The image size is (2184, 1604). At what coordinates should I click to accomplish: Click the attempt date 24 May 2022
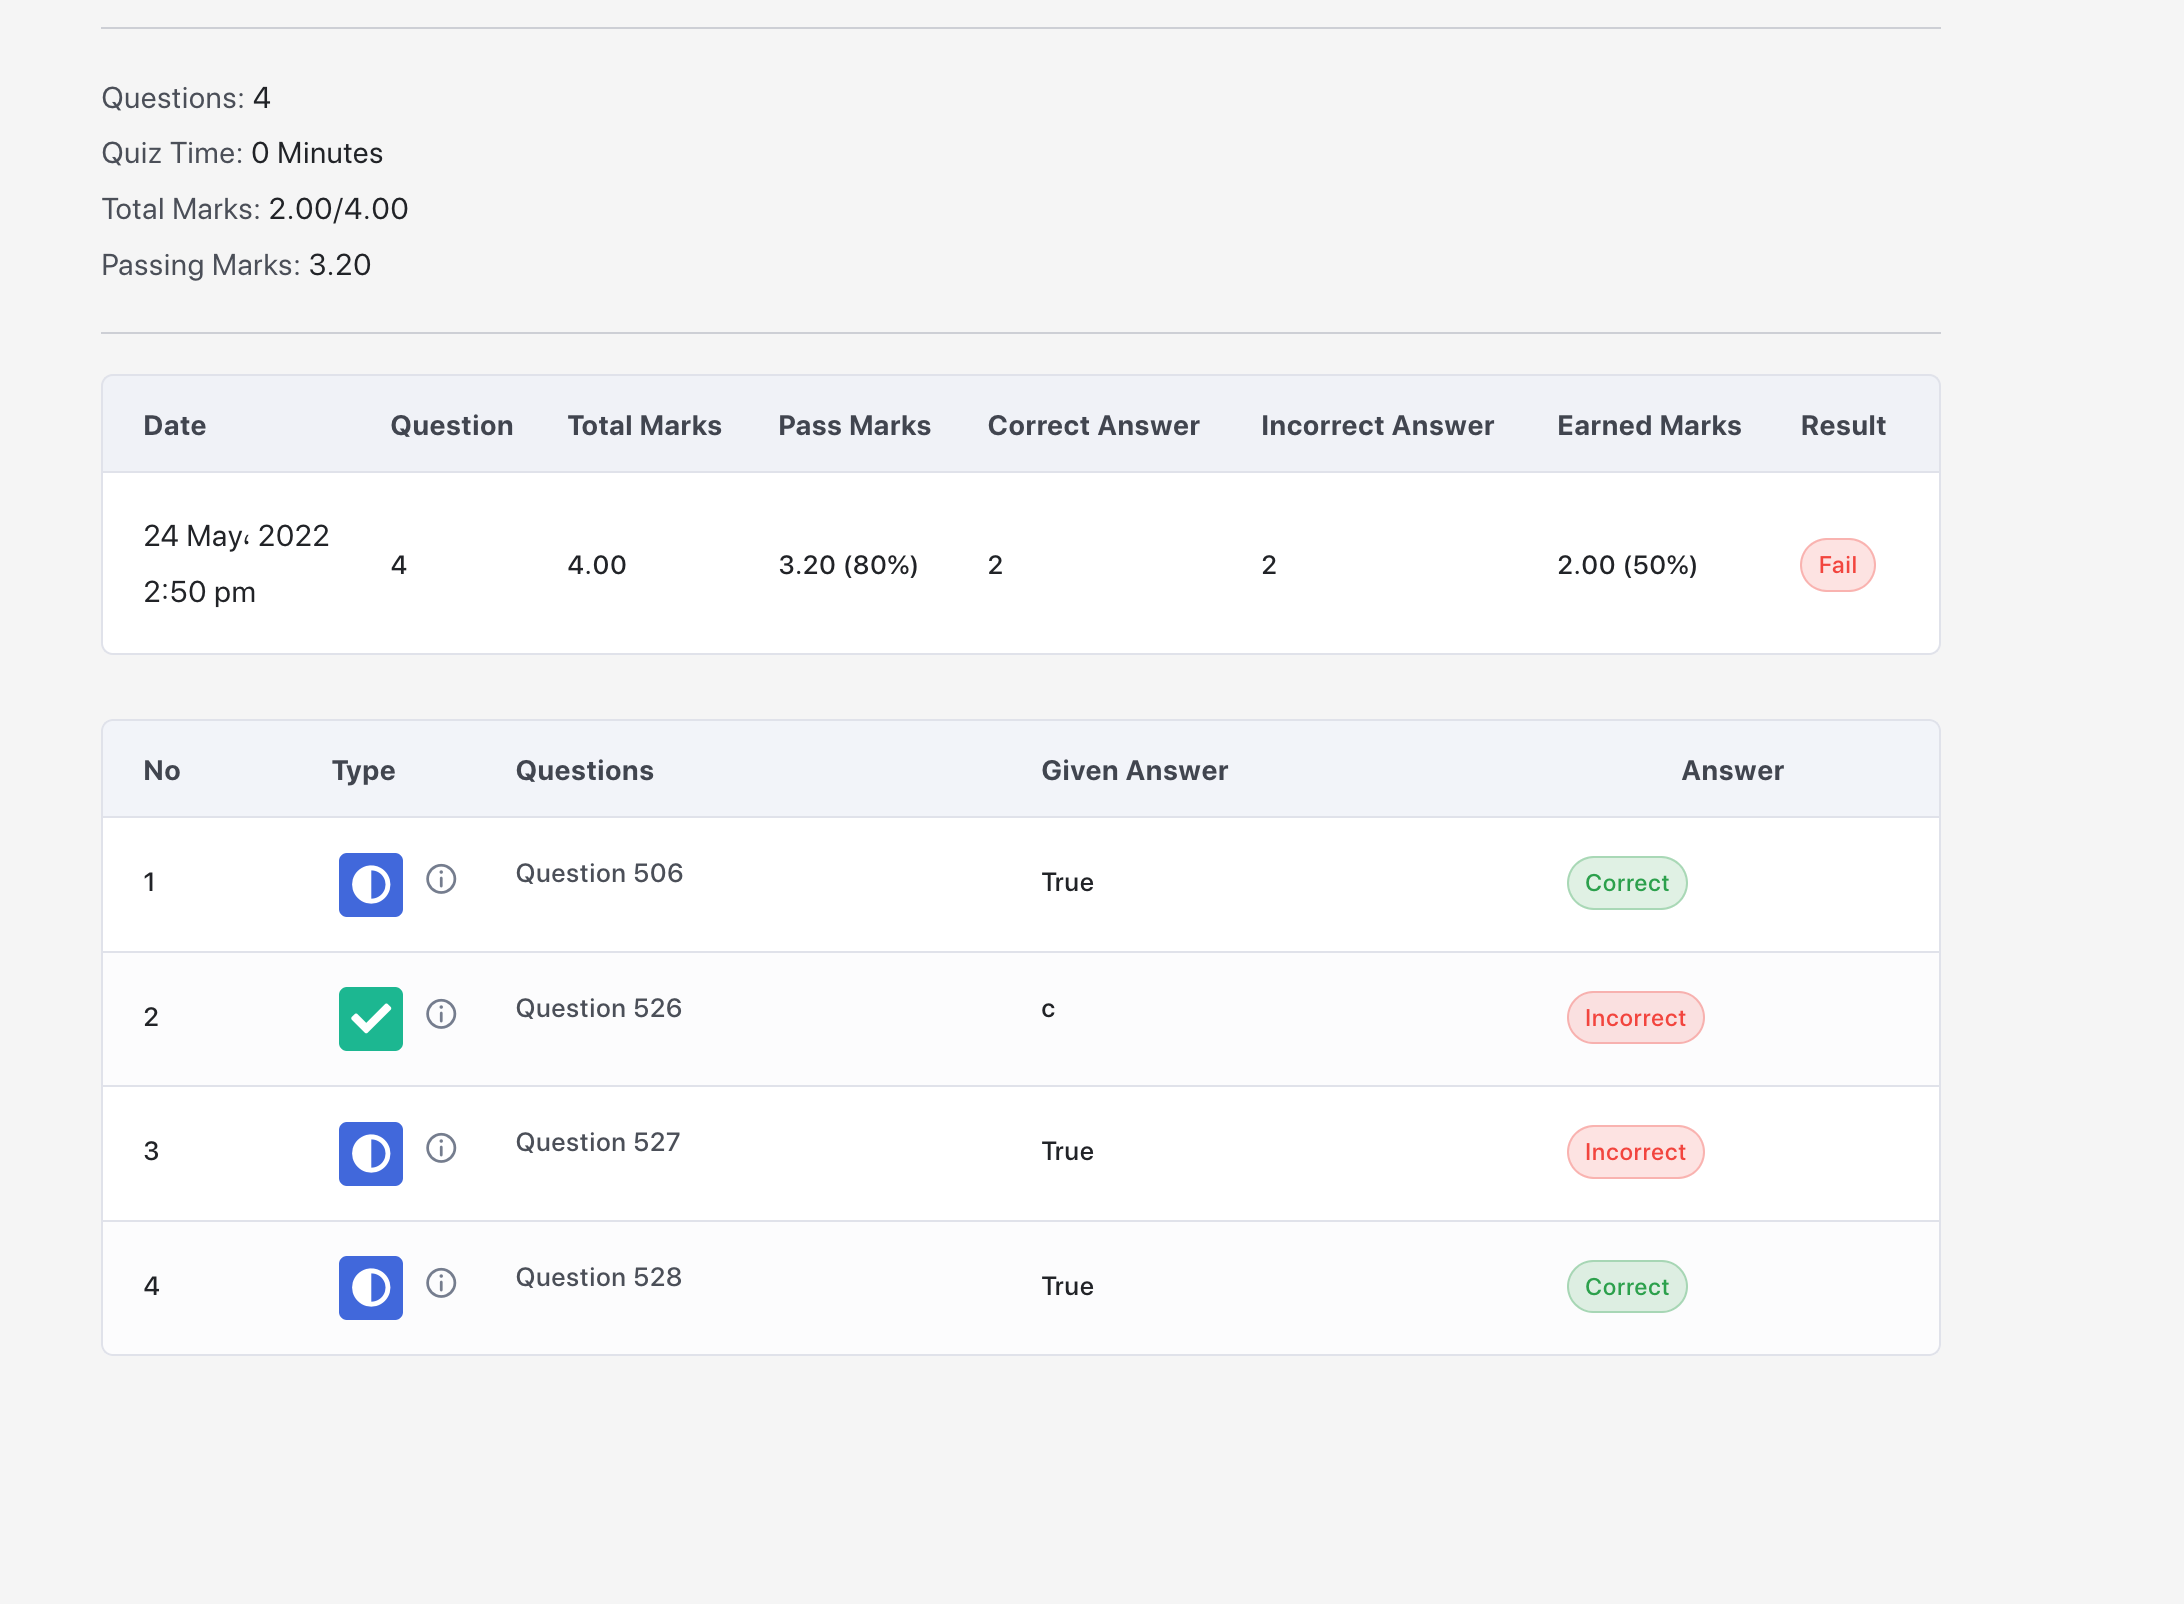pyautogui.click(x=236, y=536)
